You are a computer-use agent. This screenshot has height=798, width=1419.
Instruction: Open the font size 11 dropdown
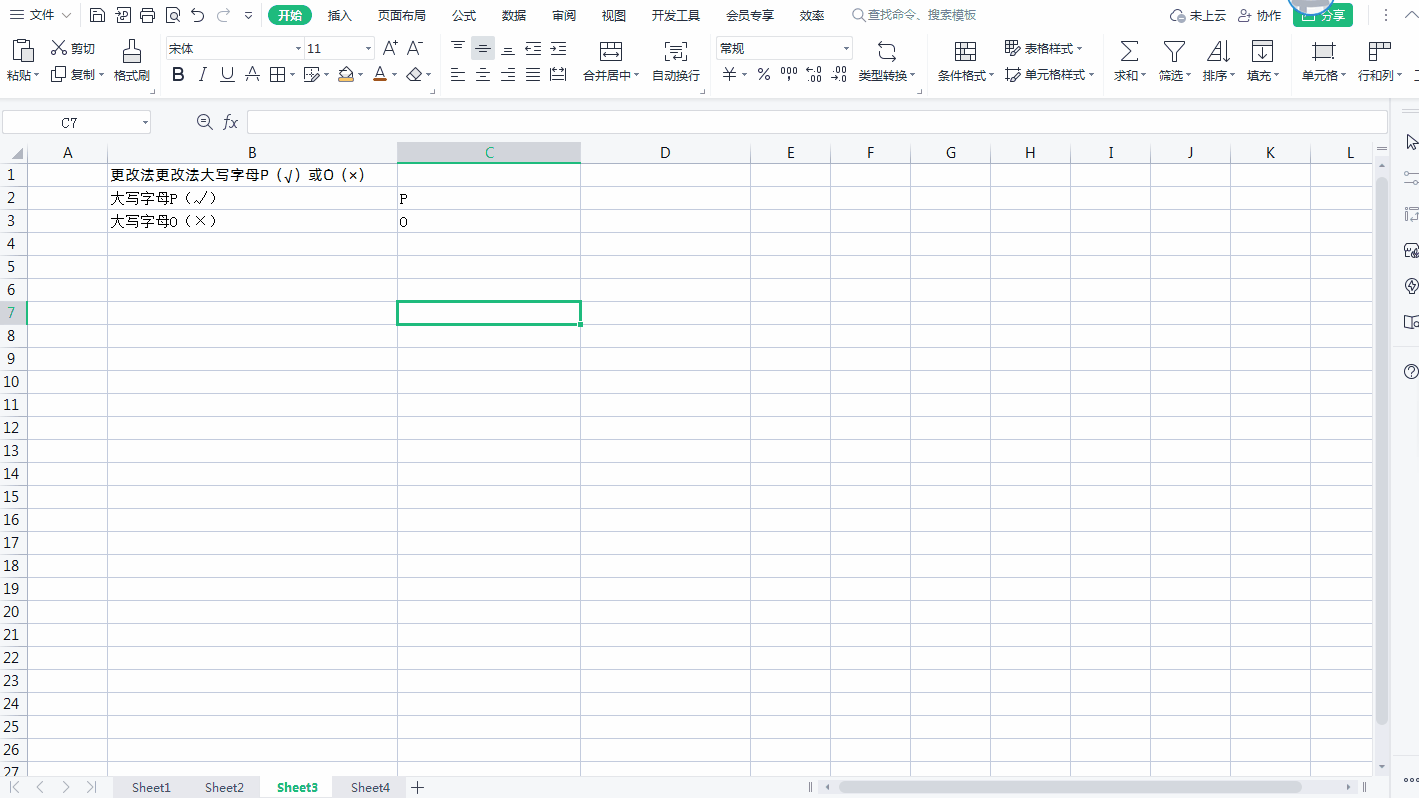tap(369, 48)
